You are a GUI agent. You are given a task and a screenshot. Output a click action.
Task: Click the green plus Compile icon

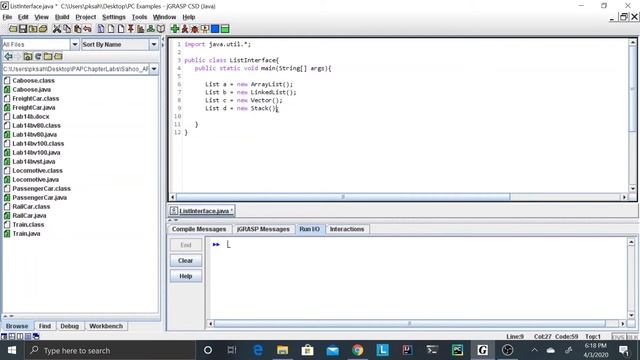pyautogui.click(x=175, y=29)
